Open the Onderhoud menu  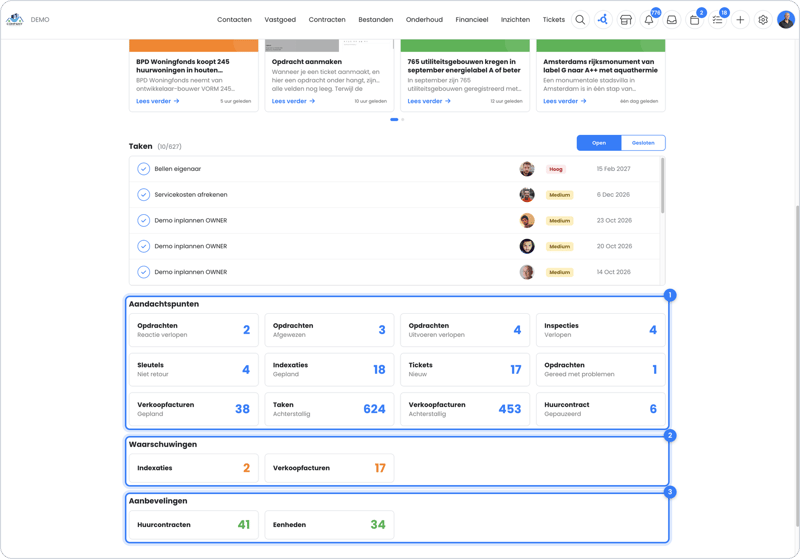[x=424, y=20]
